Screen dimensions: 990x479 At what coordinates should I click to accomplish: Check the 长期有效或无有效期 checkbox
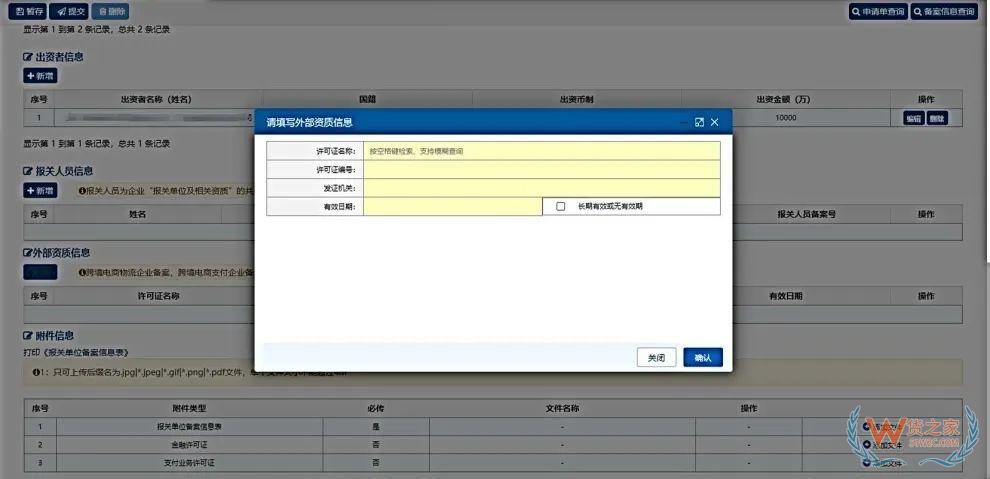point(560,207)
